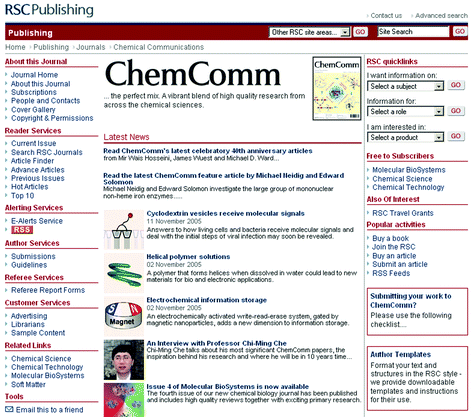
Task: Open the Helical polymer solutions headline
Action: pyautogui.click(x=188, y=257)
